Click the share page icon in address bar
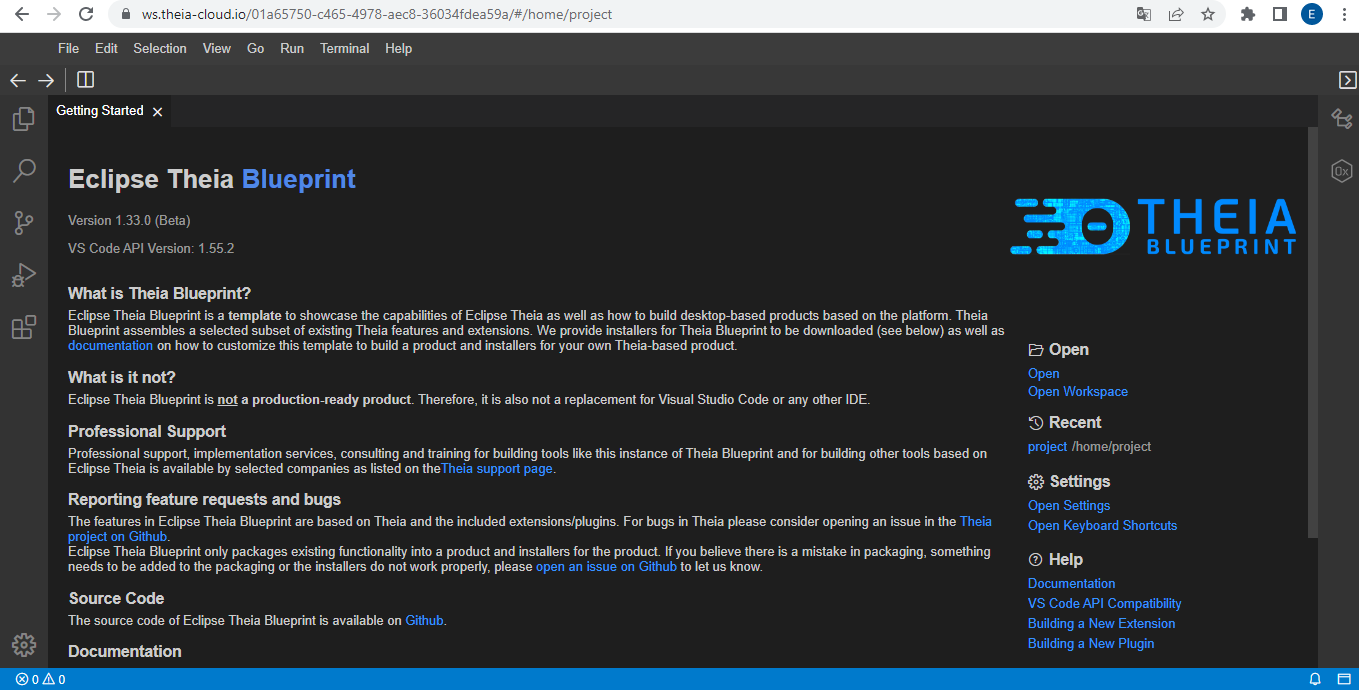 pos(1176,14)
